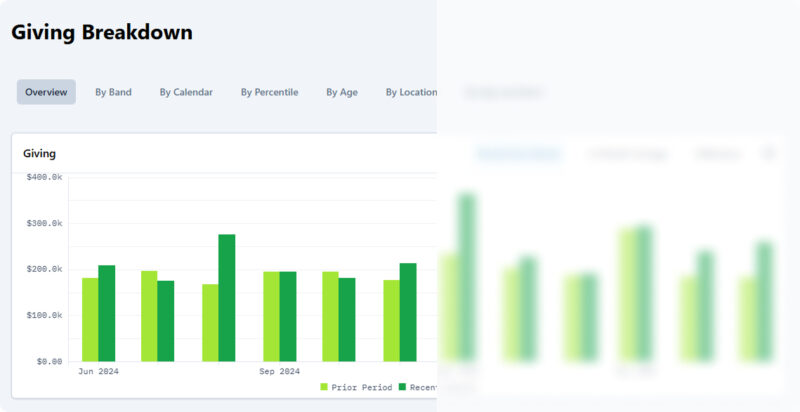Click the Sep 2024 dark green bar
The width and height of the screenshot is (800, 412).
(288, 316)
